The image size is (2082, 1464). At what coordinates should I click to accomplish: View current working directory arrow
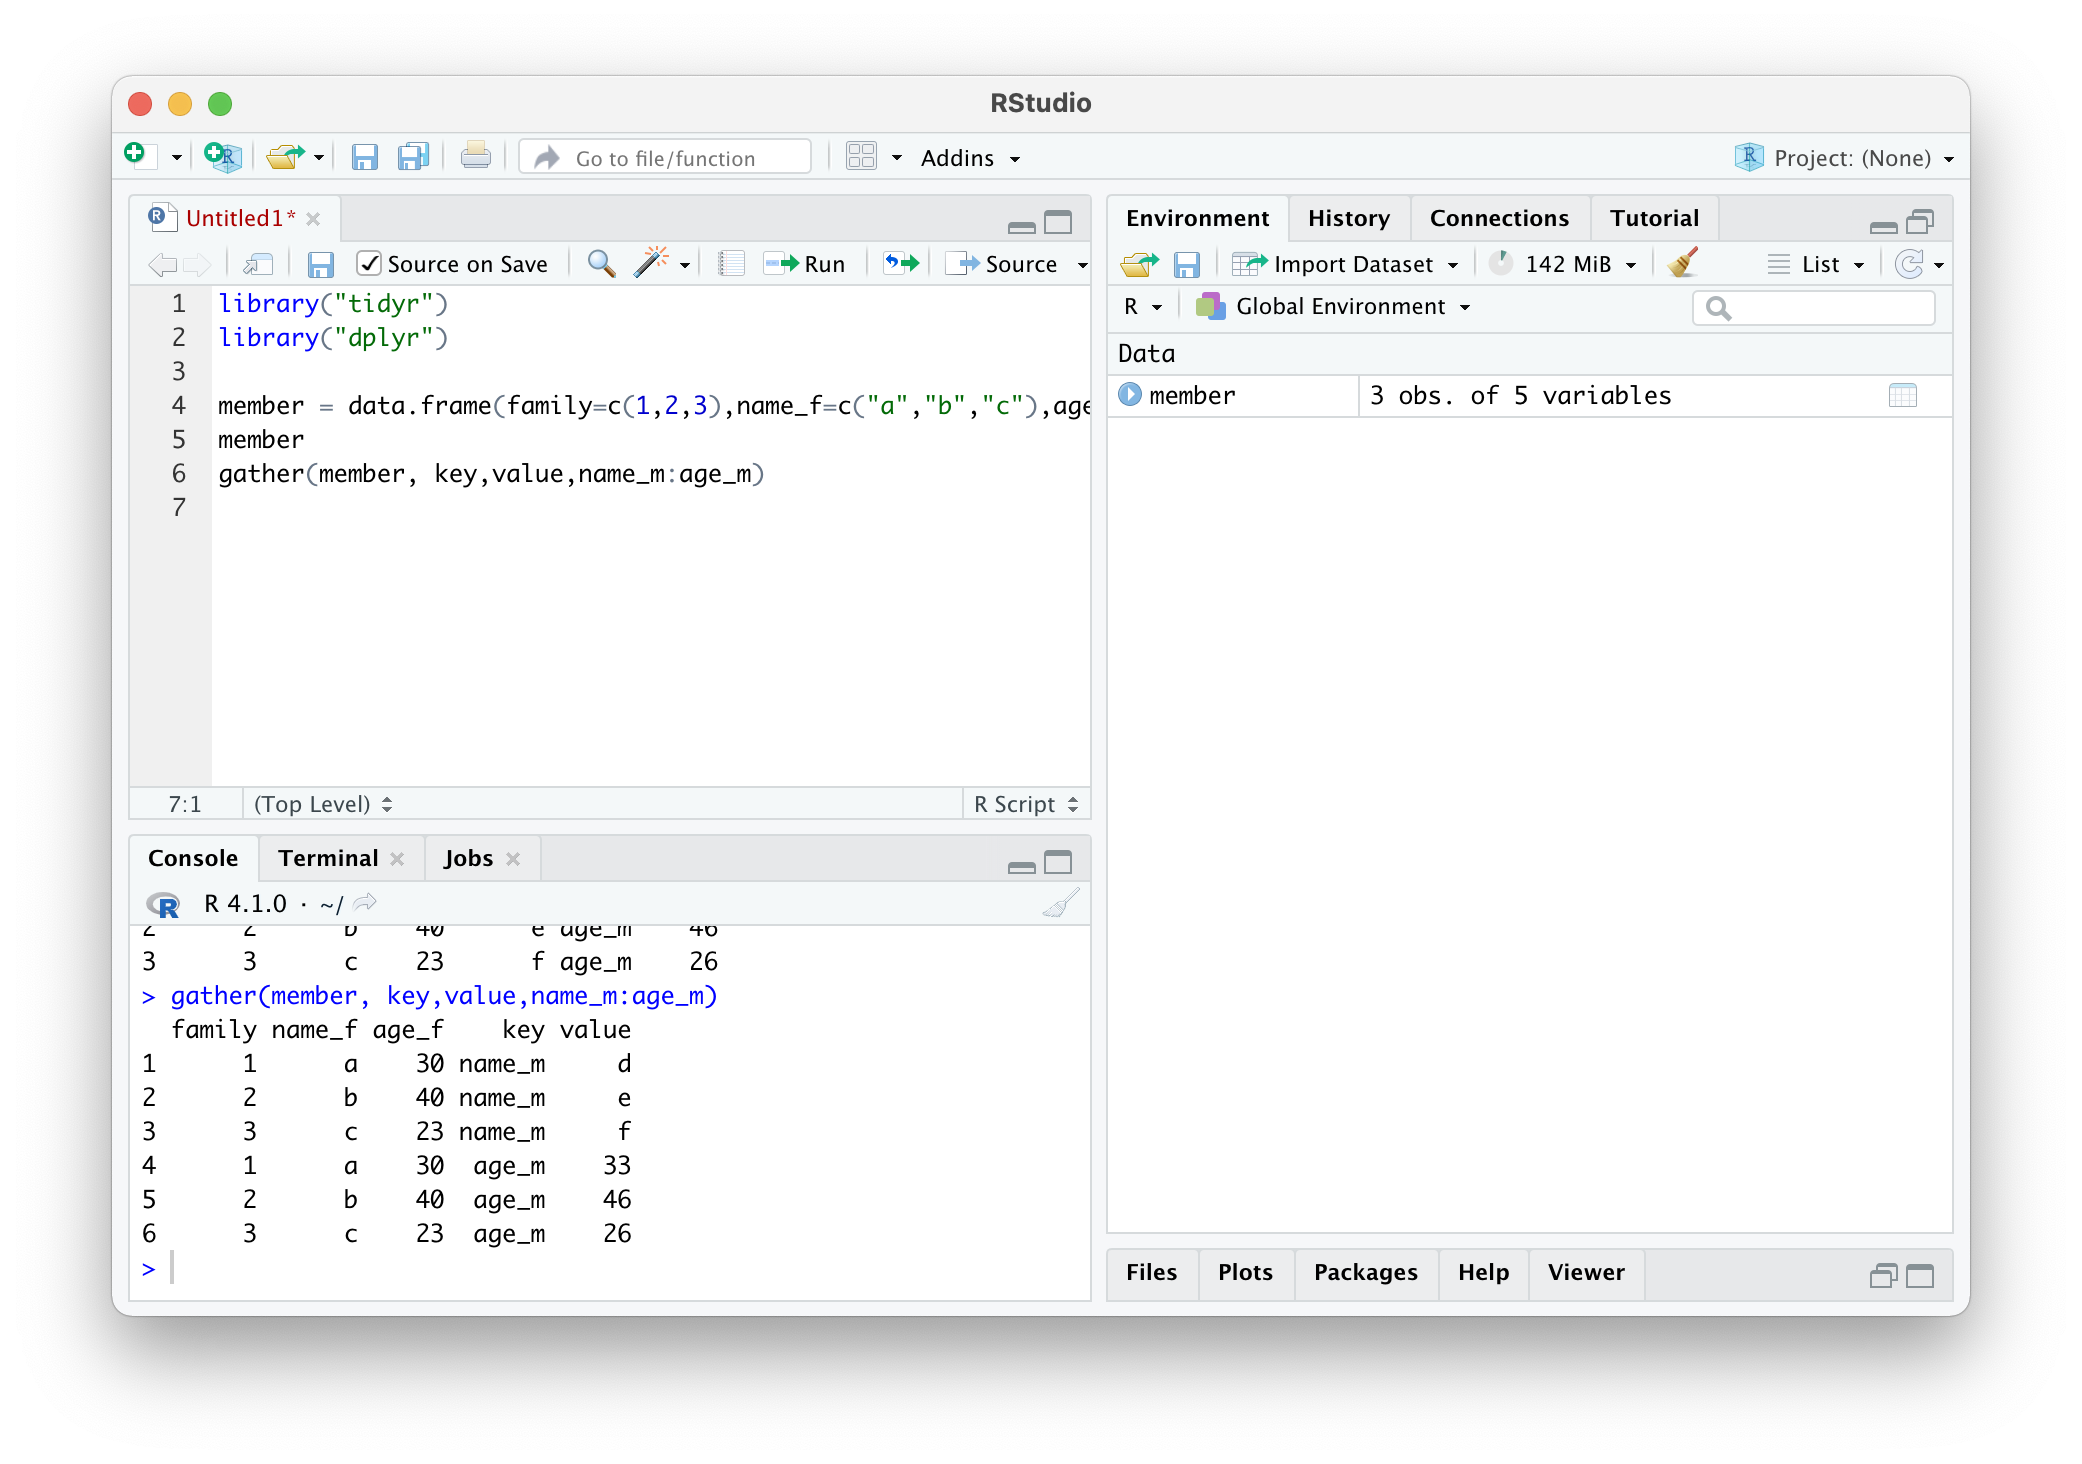365,902
